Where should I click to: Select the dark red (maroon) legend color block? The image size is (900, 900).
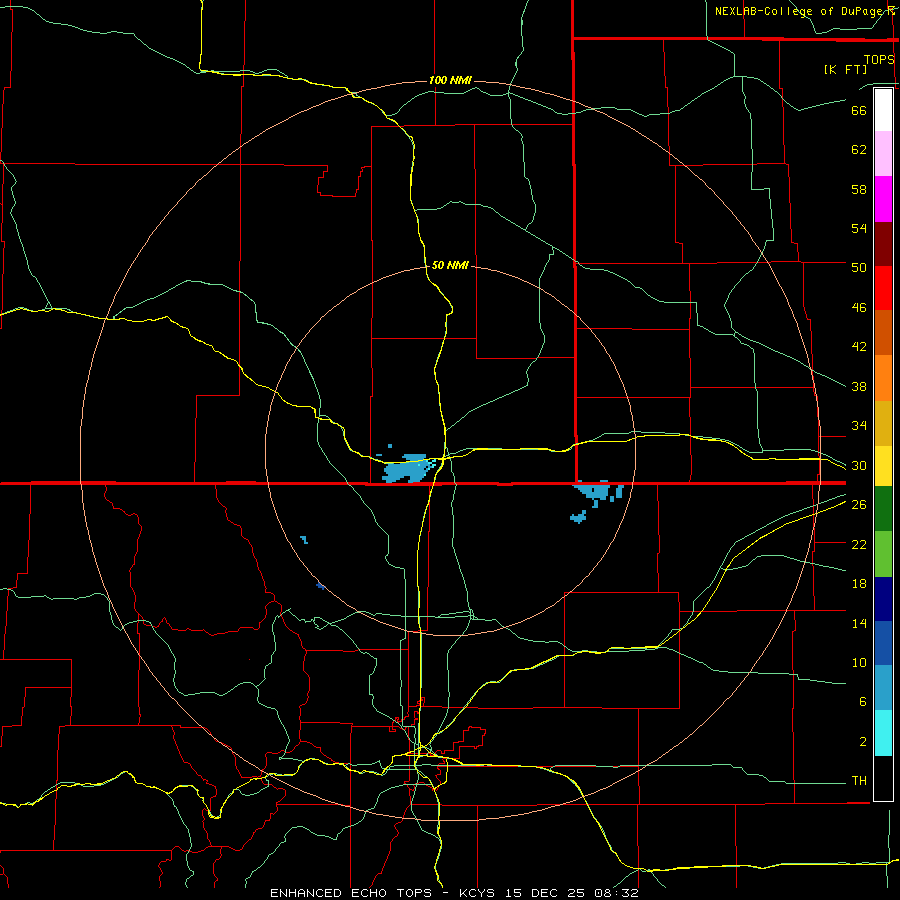pyautogui.click(x=883, y=244)
